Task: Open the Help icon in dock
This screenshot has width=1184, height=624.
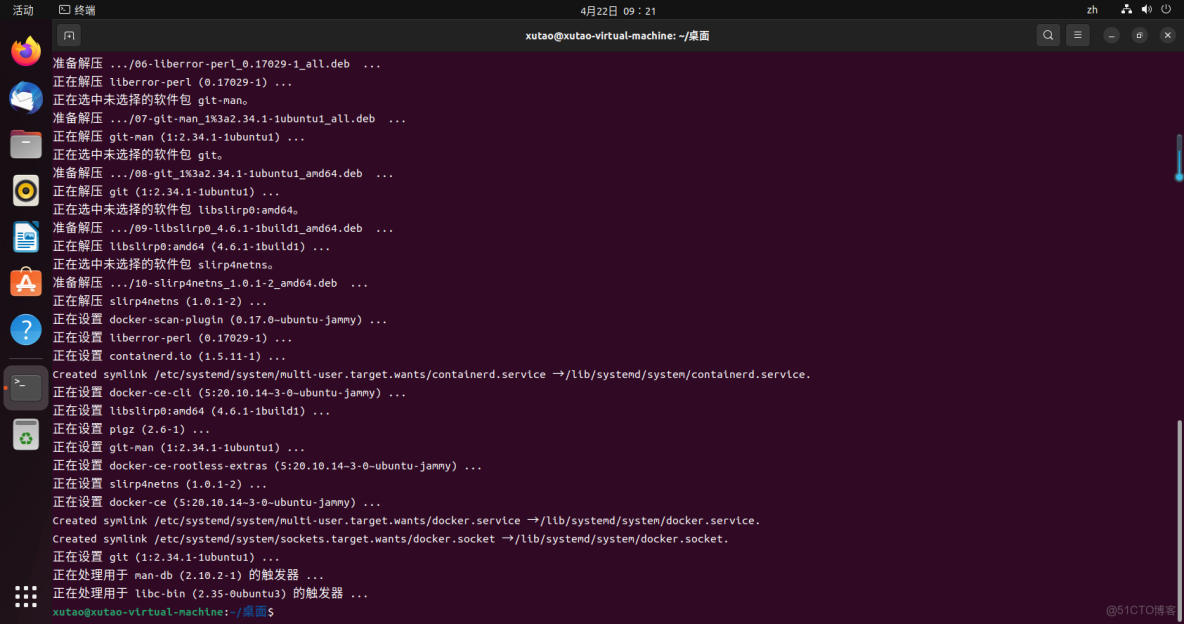Action: (x=26, y=330)
